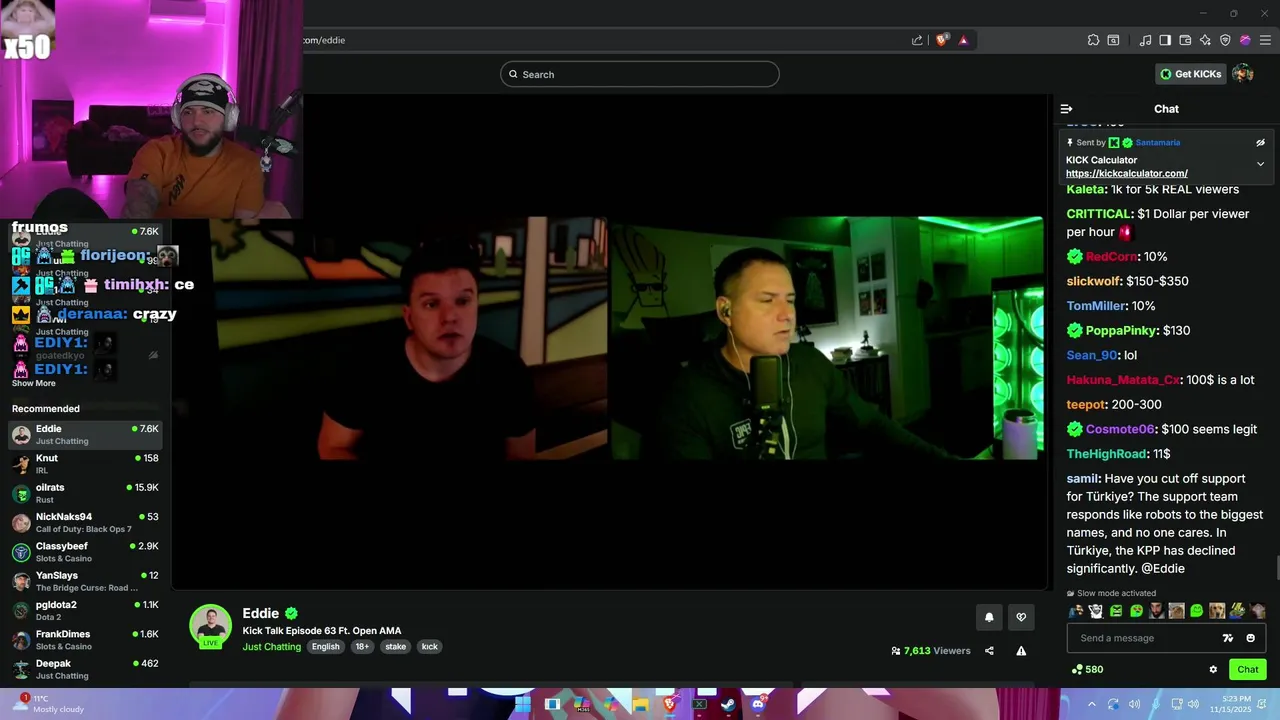
Task: Open Knut channel in Recommended
Action: pyautogui.click(x=85, y=464)
